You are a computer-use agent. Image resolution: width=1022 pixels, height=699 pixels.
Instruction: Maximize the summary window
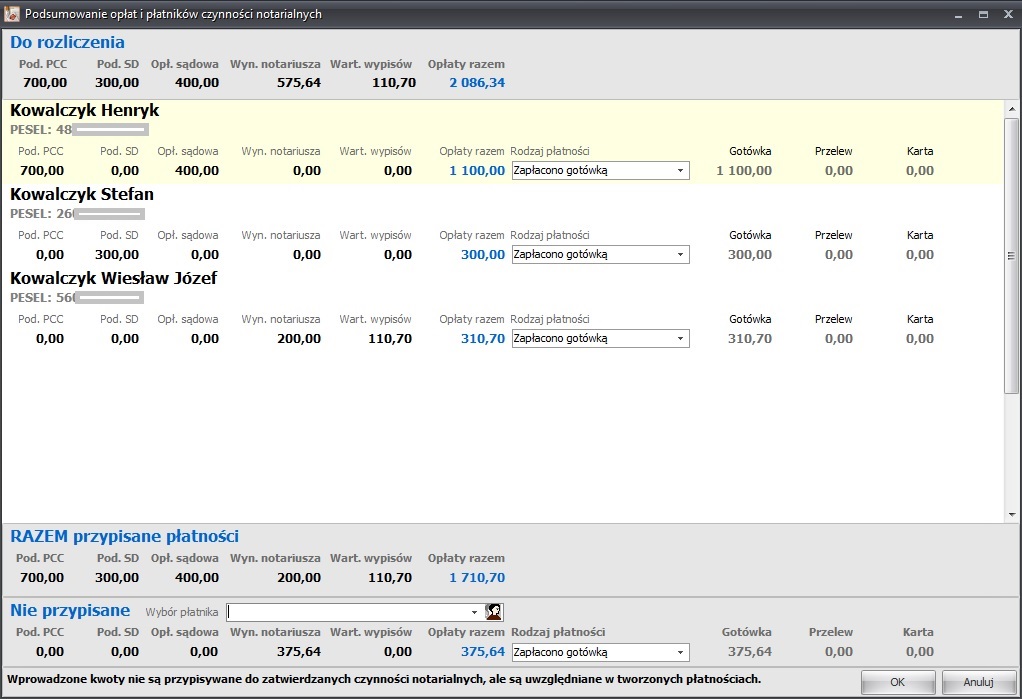(983, 14)
